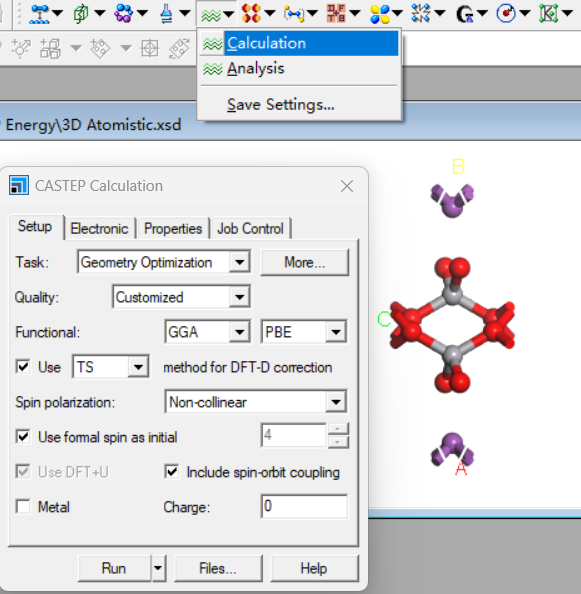The width and height of the screenshot is (581, 594).
Task: Uncheck the Use DFT-D correction checkbox
Action: [x=23, y=366]
